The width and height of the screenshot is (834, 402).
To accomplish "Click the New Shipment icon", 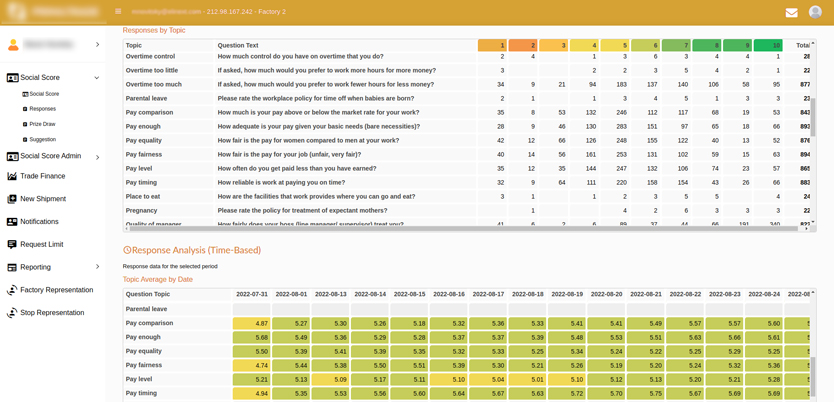I will tap(12, 199).
